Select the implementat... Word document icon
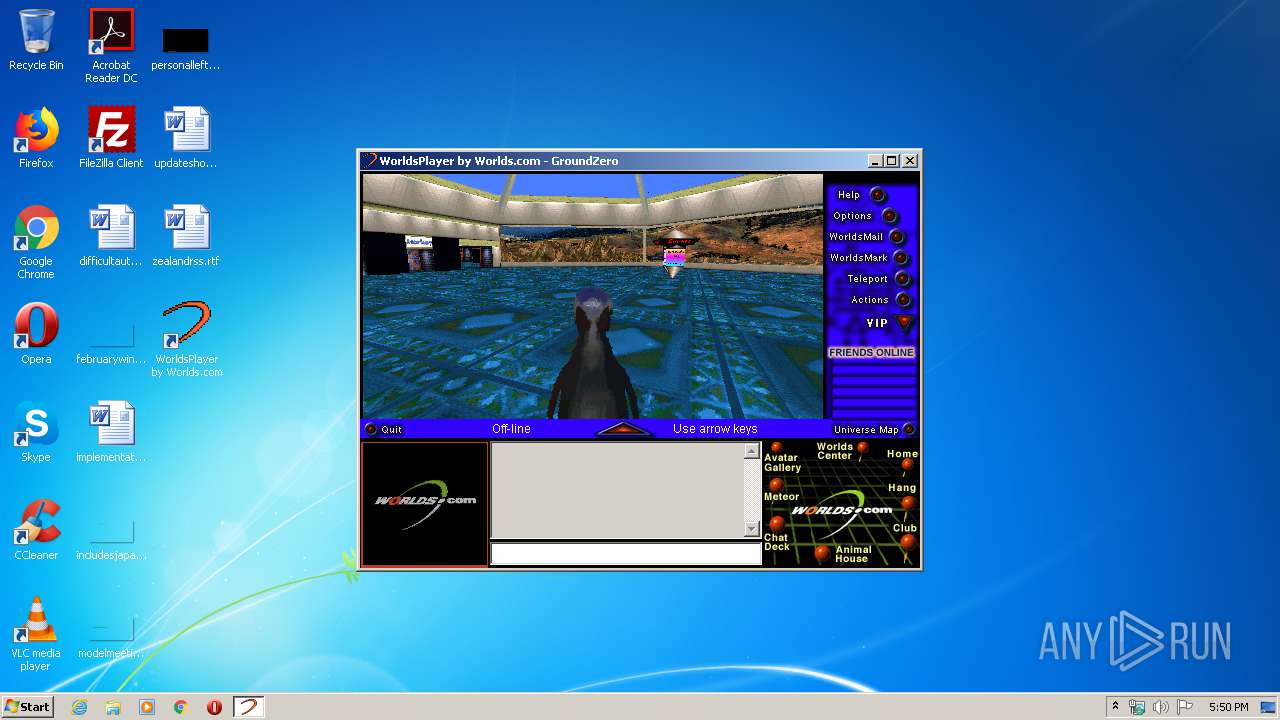The width and height of the screenshot is (1280, 720). pyautogui.click(x=111, y=432)
